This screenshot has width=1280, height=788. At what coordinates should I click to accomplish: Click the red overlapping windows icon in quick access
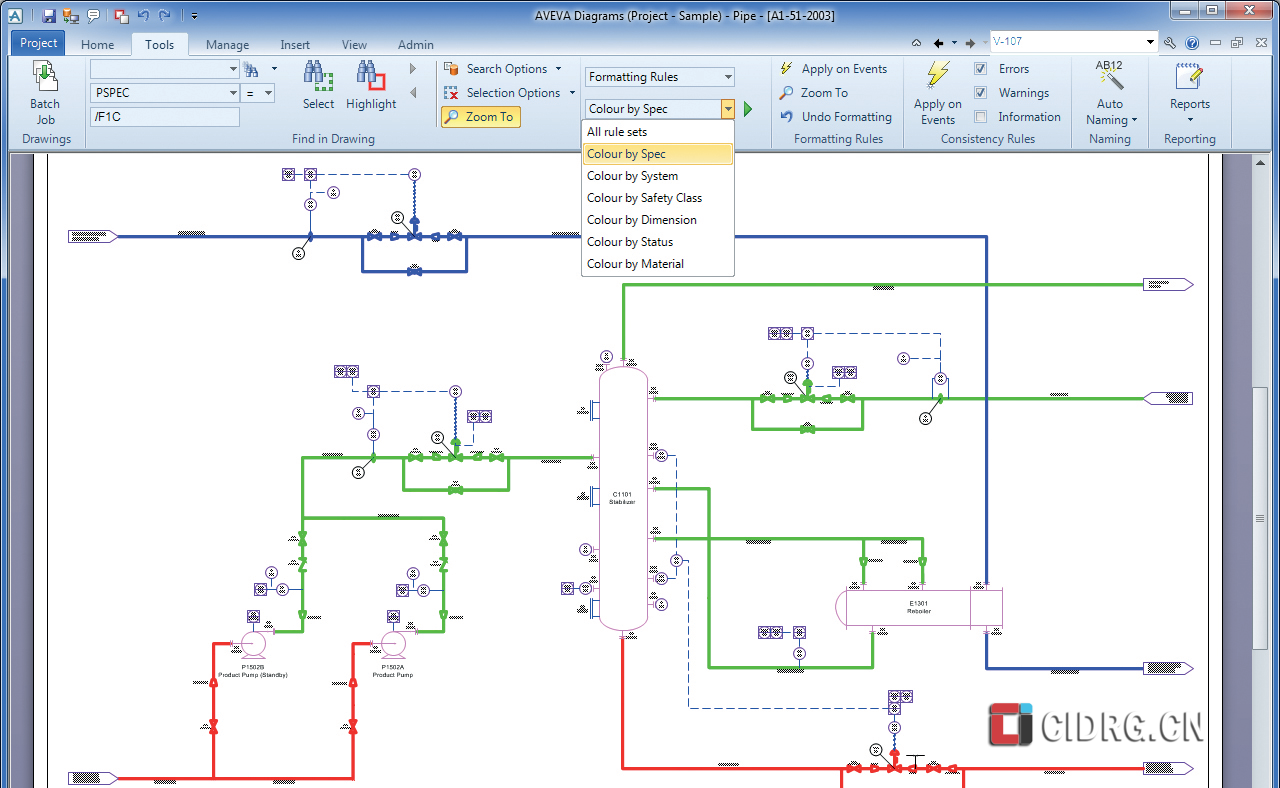121,15
